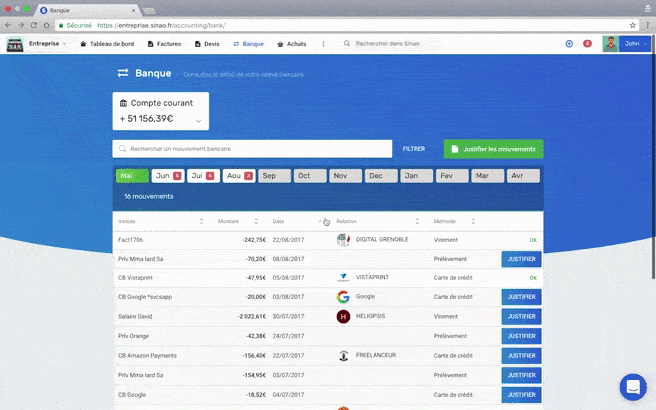The image size is (656, 410).
Task: Click the blue plus add icon
Action: click(x=569, y=44)
